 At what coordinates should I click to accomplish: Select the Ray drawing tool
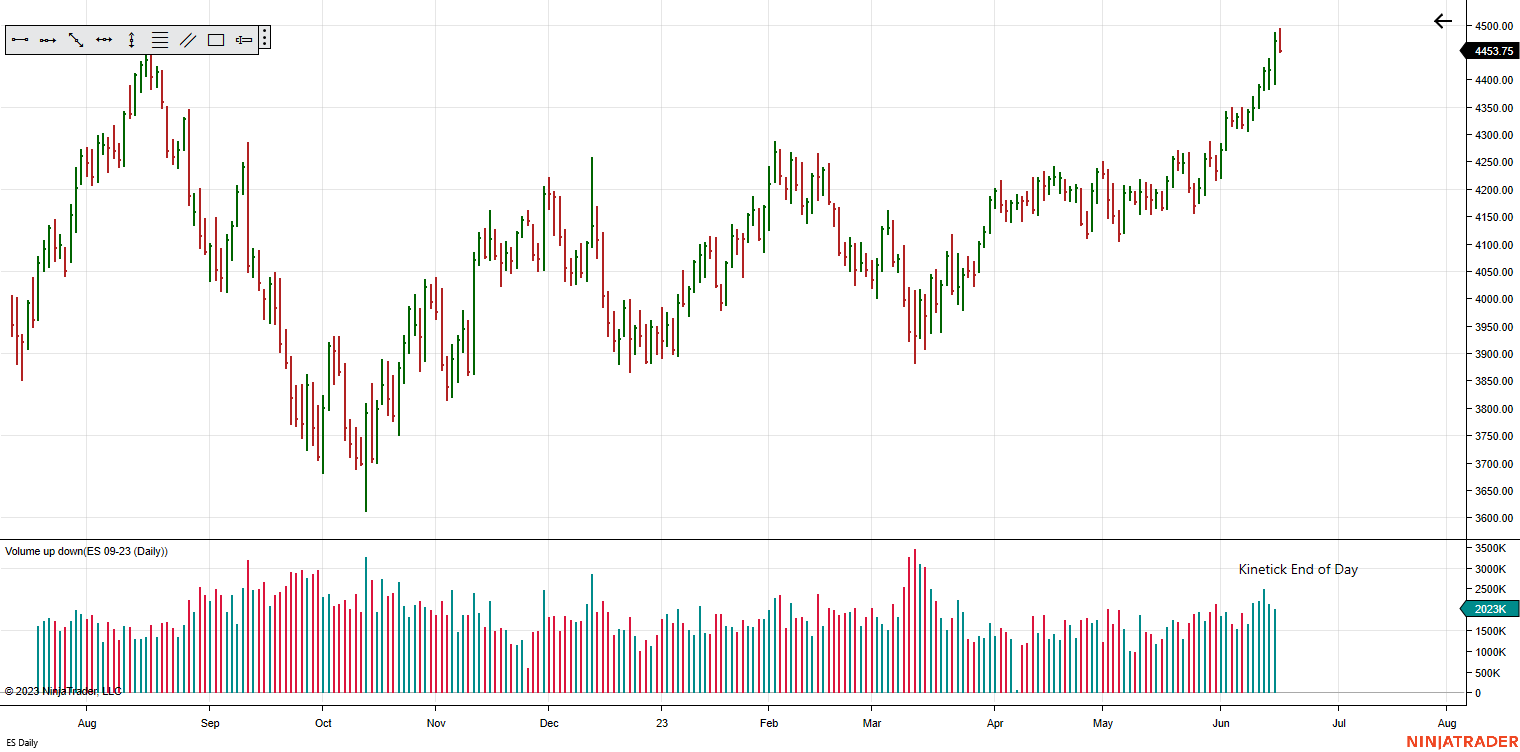(48, 40)
